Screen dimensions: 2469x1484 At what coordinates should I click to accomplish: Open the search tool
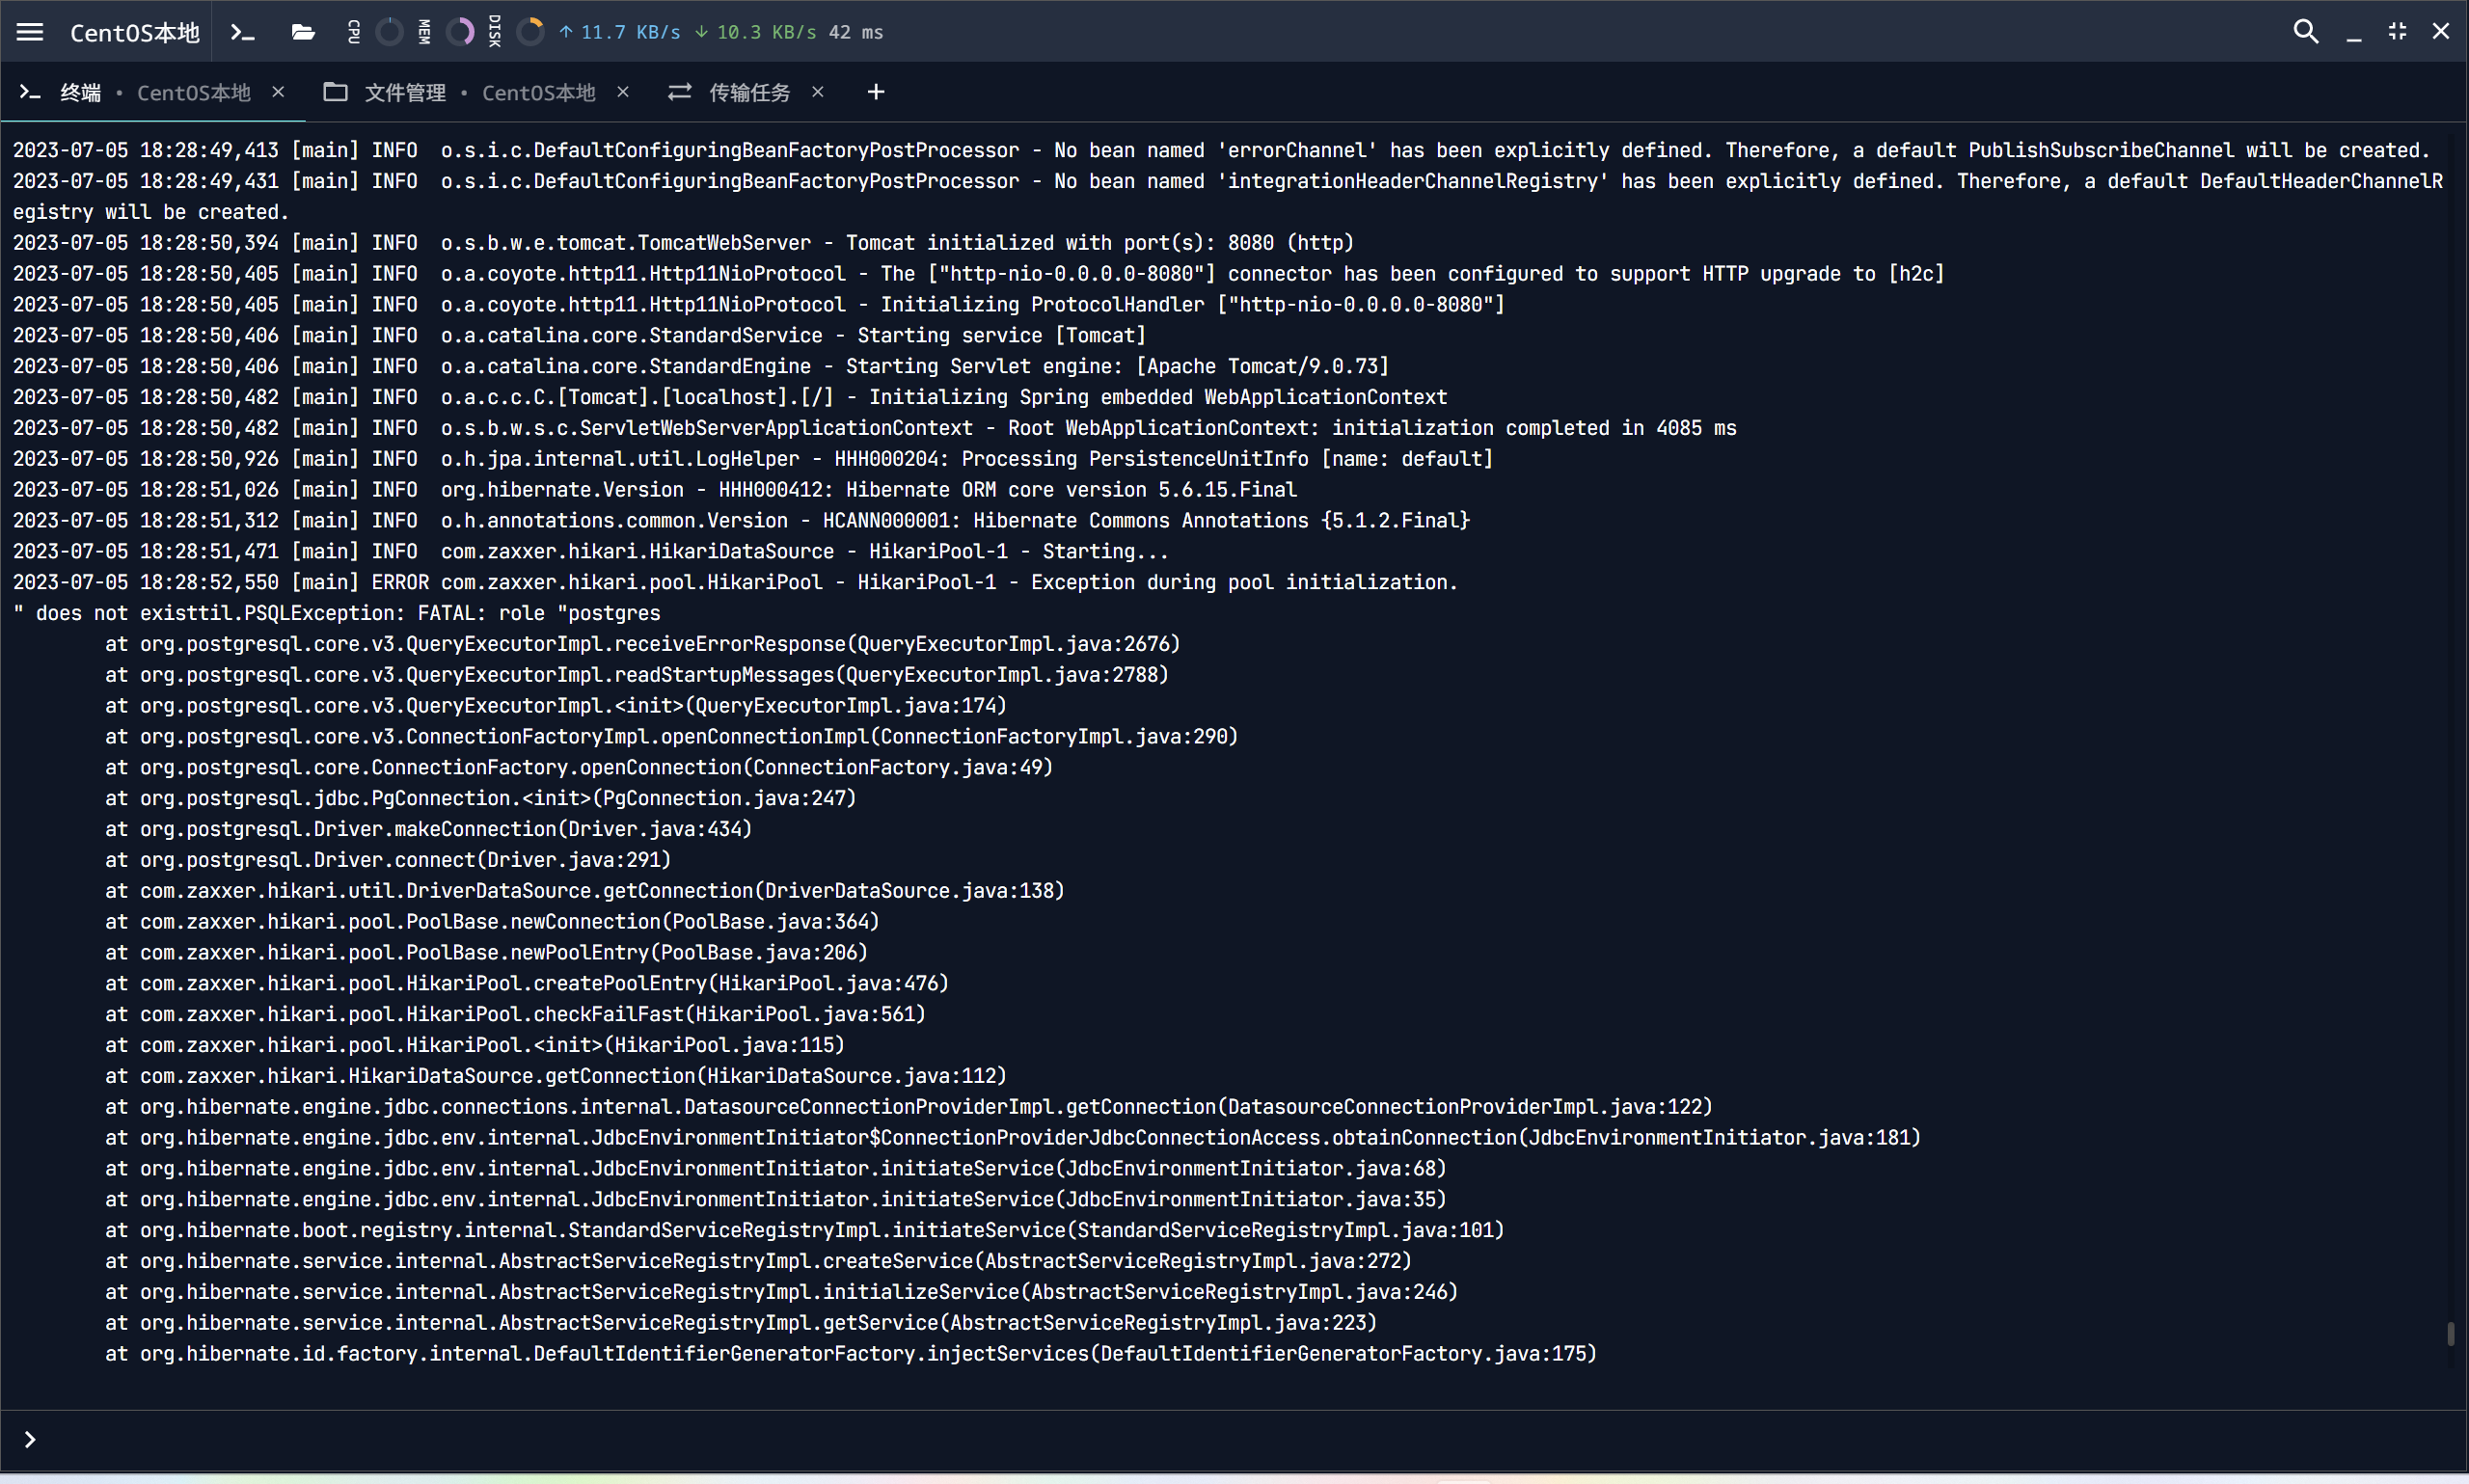click(x=2305, y=31)
